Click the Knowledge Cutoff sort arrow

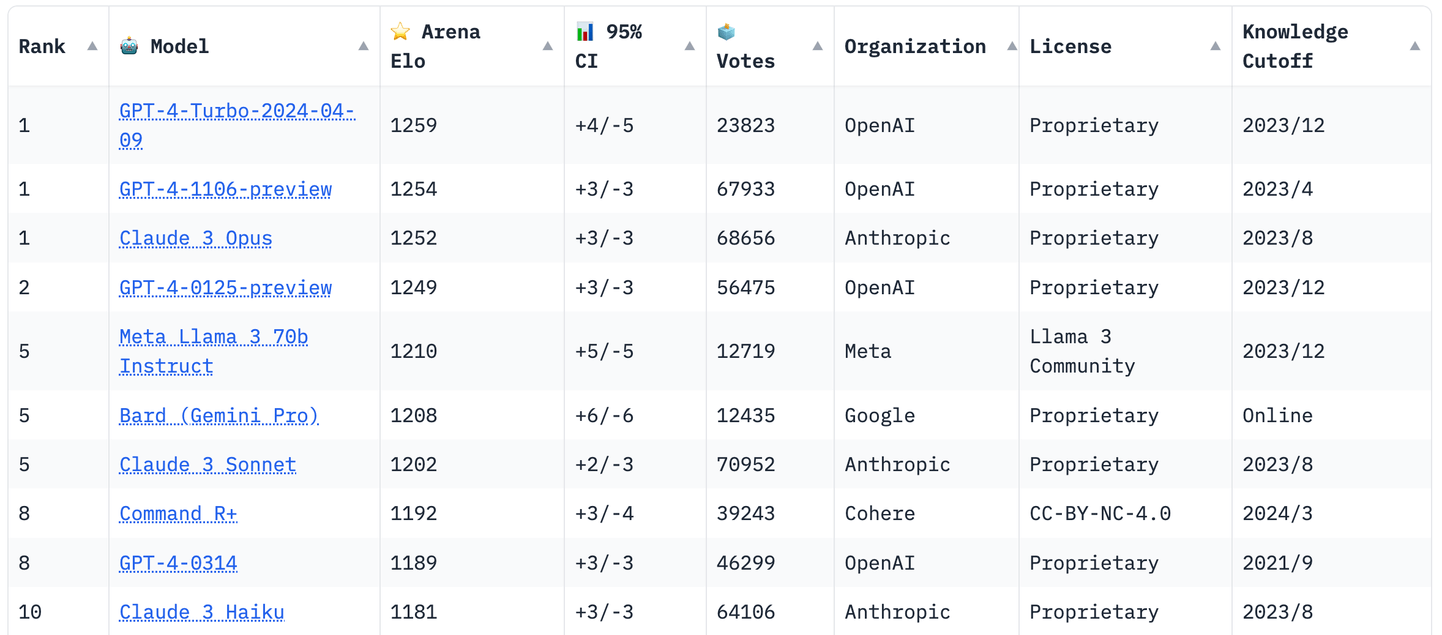click(1414, 46)
